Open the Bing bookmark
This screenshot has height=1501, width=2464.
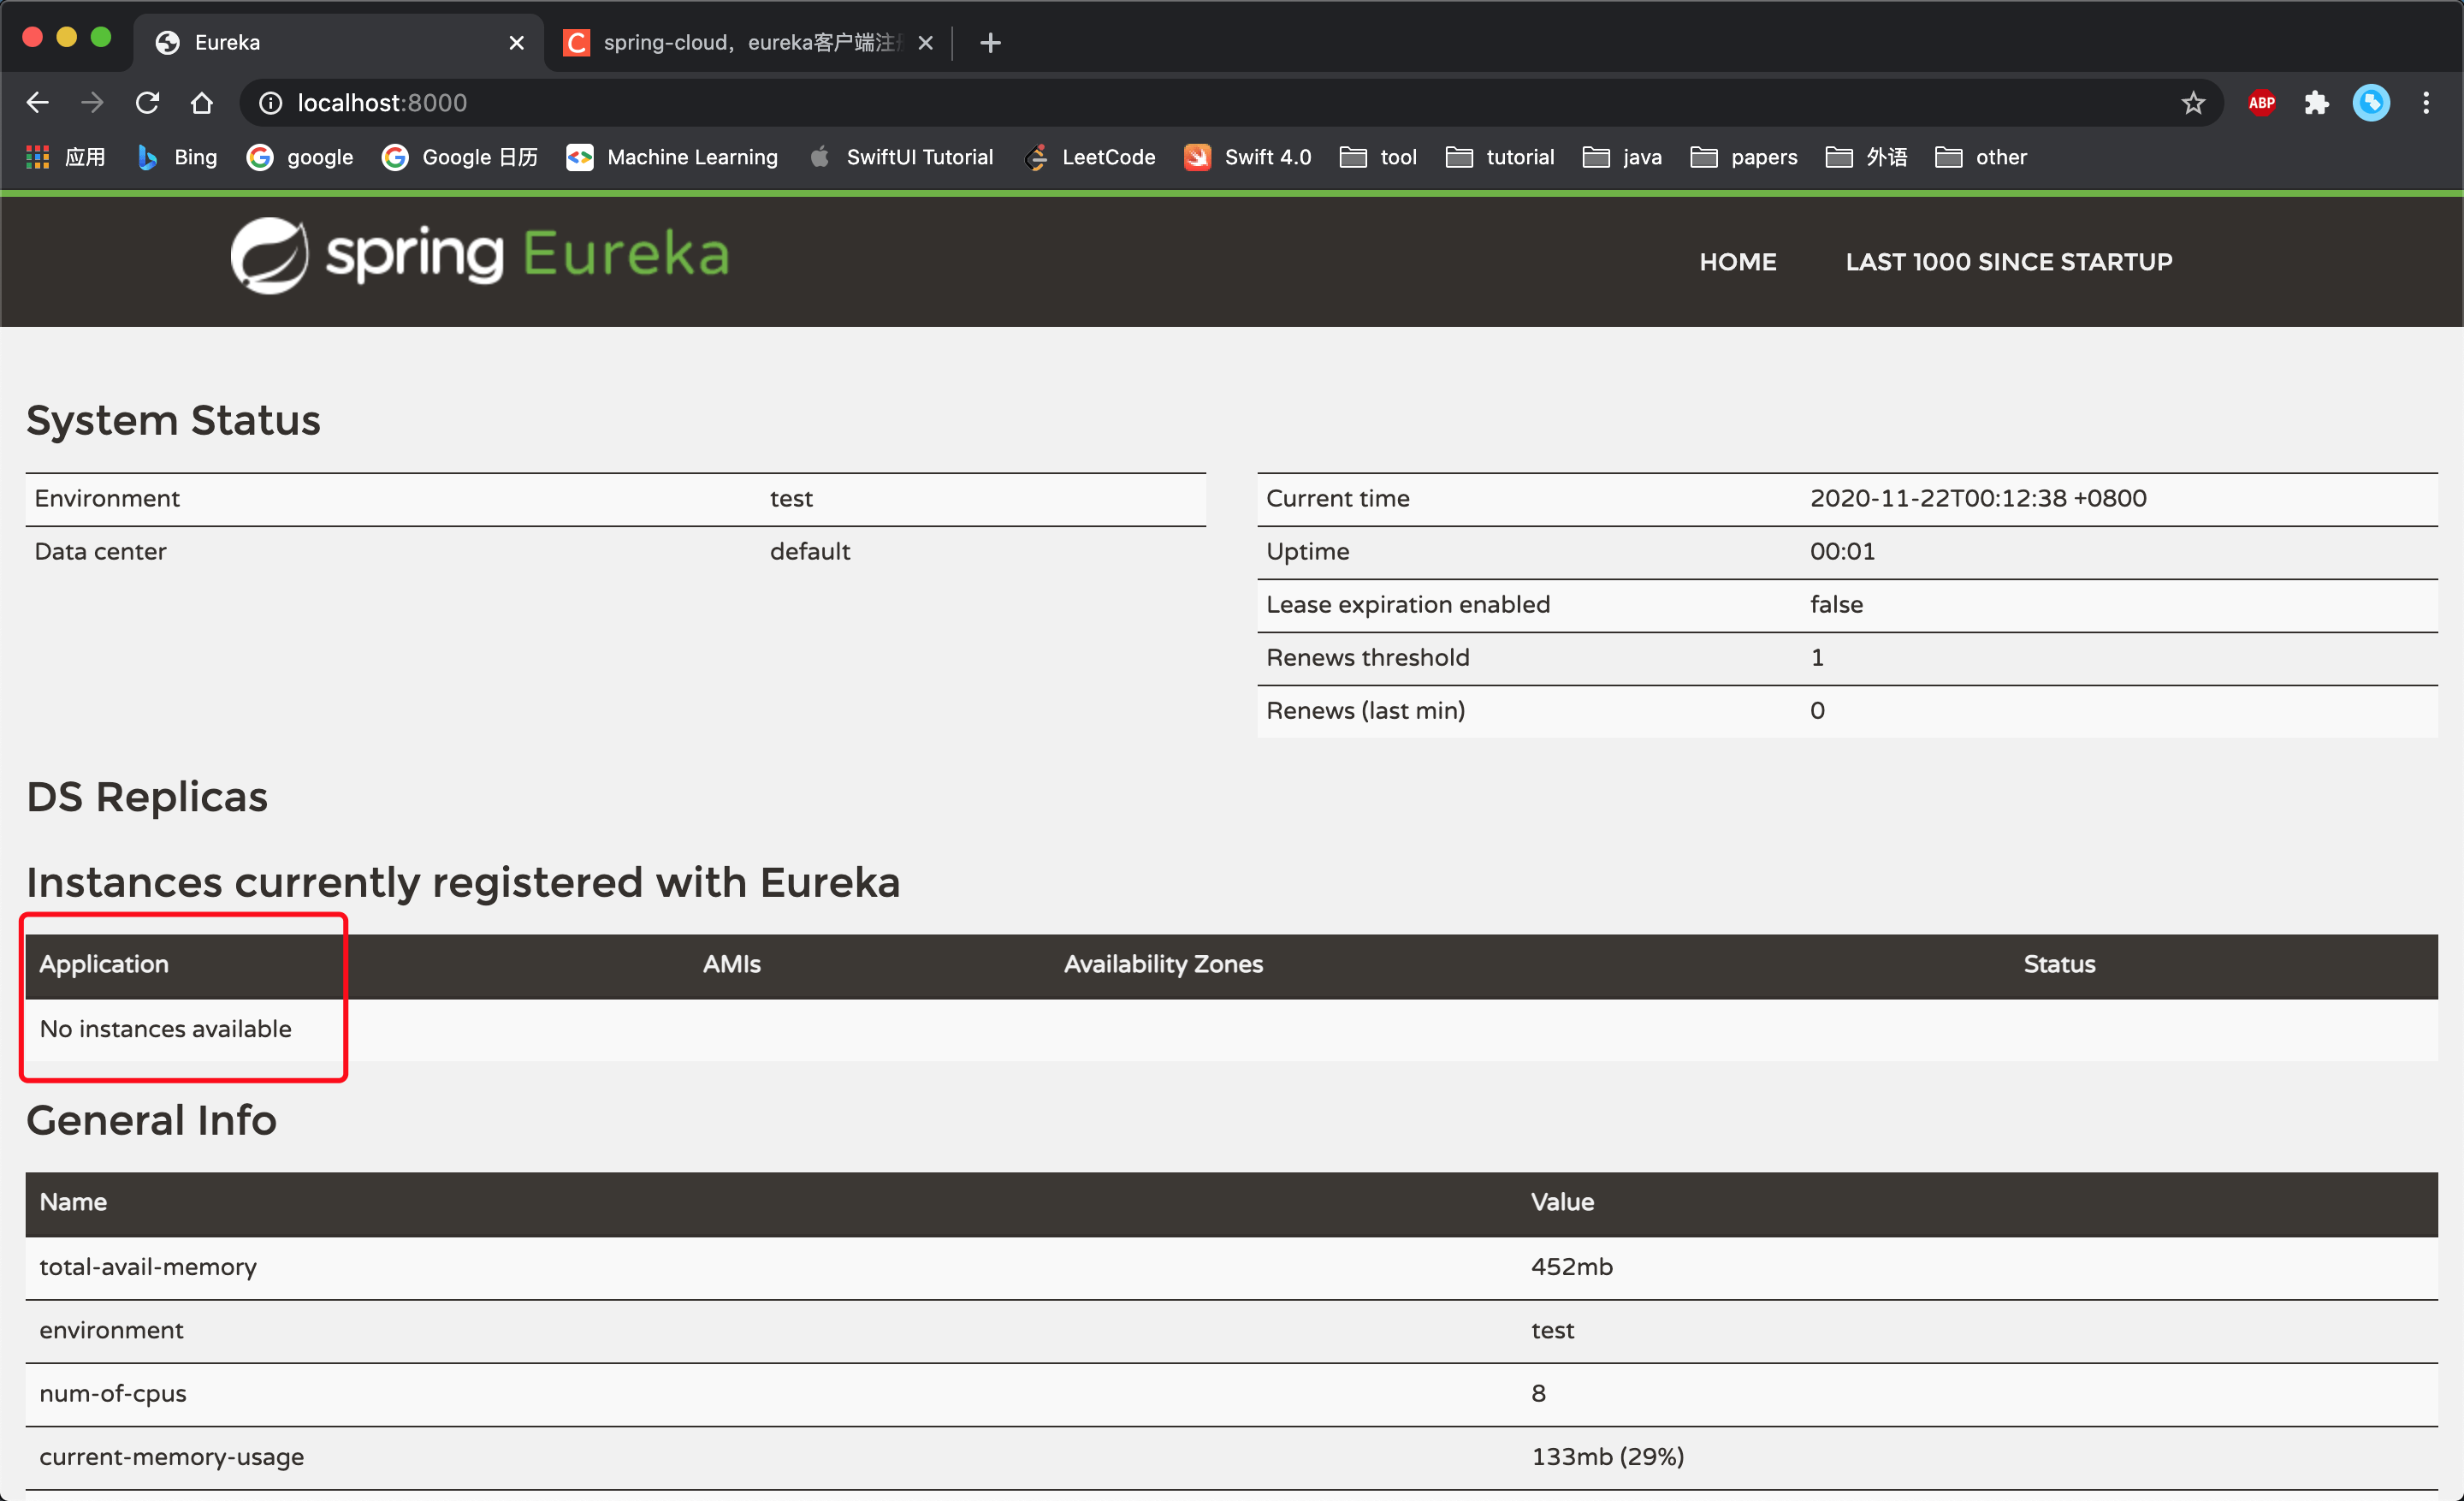177,157
